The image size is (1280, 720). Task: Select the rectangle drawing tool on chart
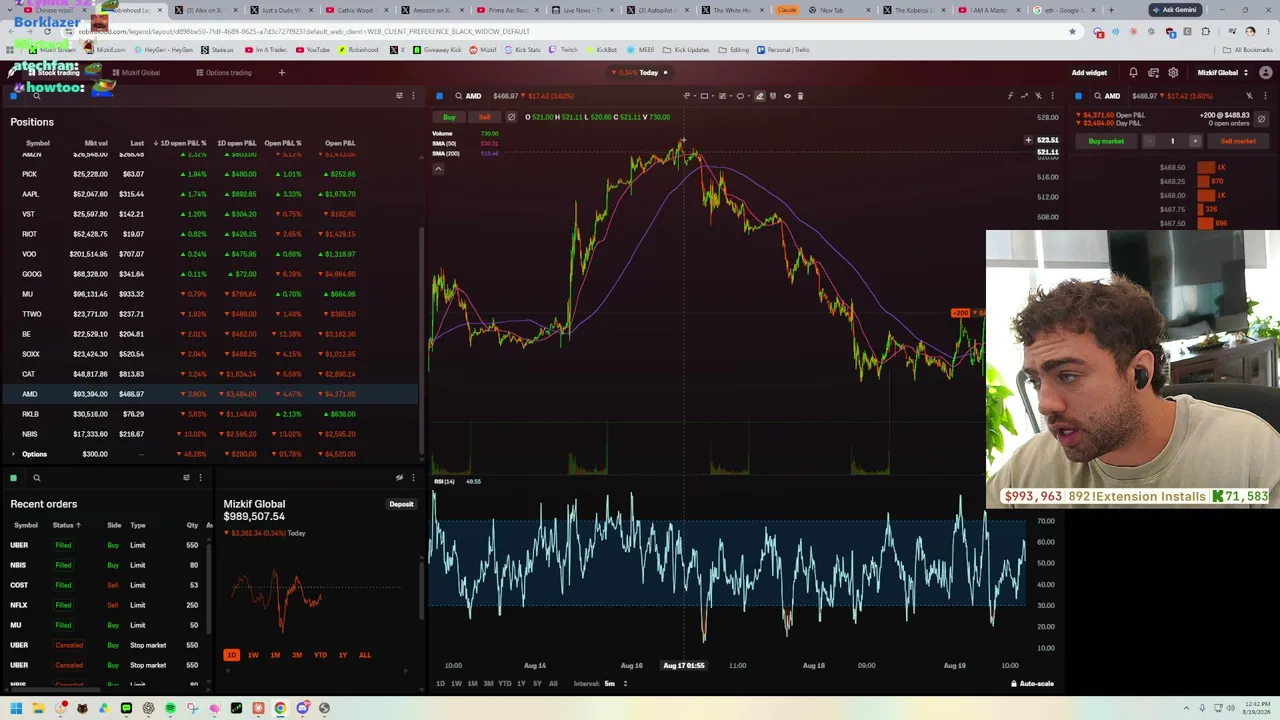[704, 96]
